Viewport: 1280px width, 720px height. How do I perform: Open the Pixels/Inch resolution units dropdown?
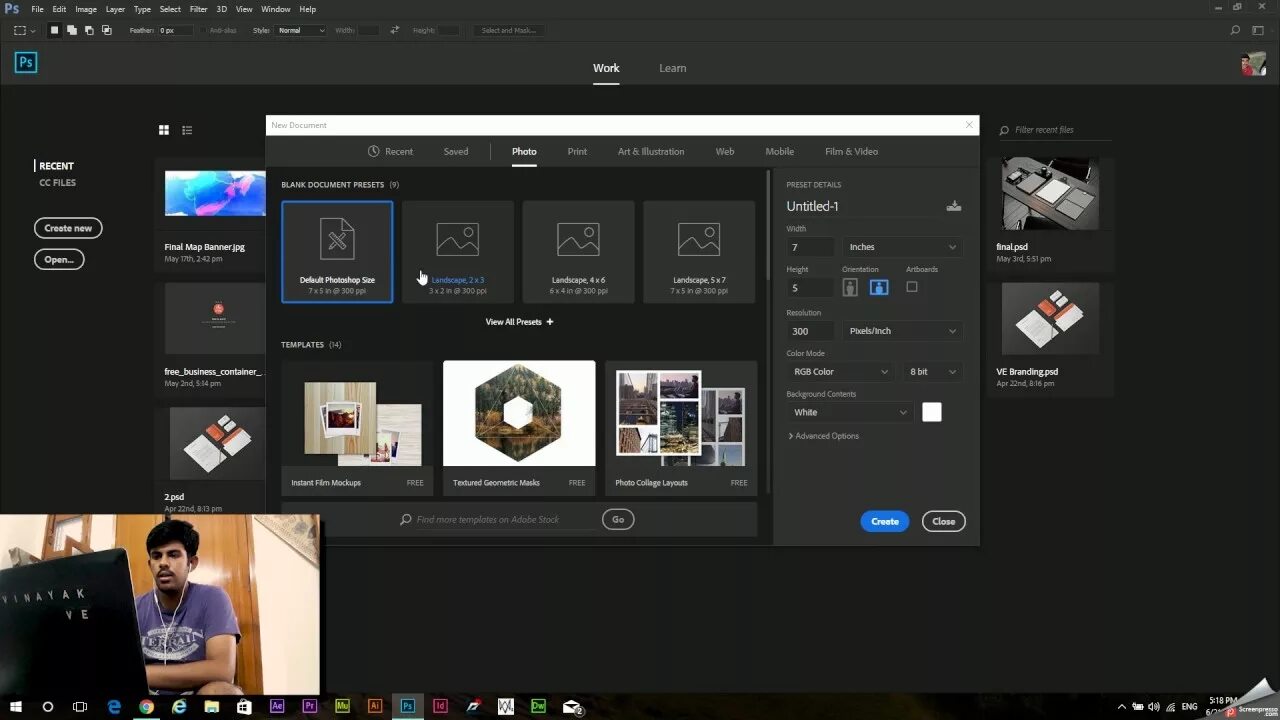coord(902,331)
